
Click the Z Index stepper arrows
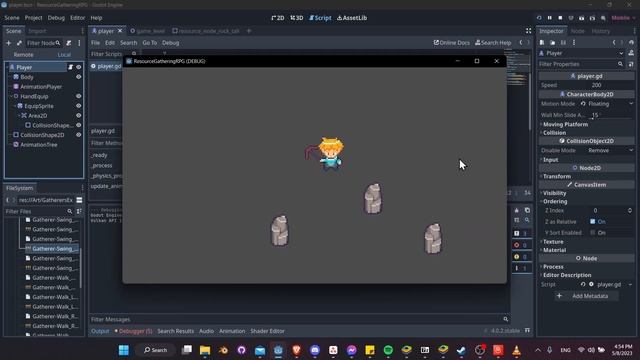pos(630,211)
